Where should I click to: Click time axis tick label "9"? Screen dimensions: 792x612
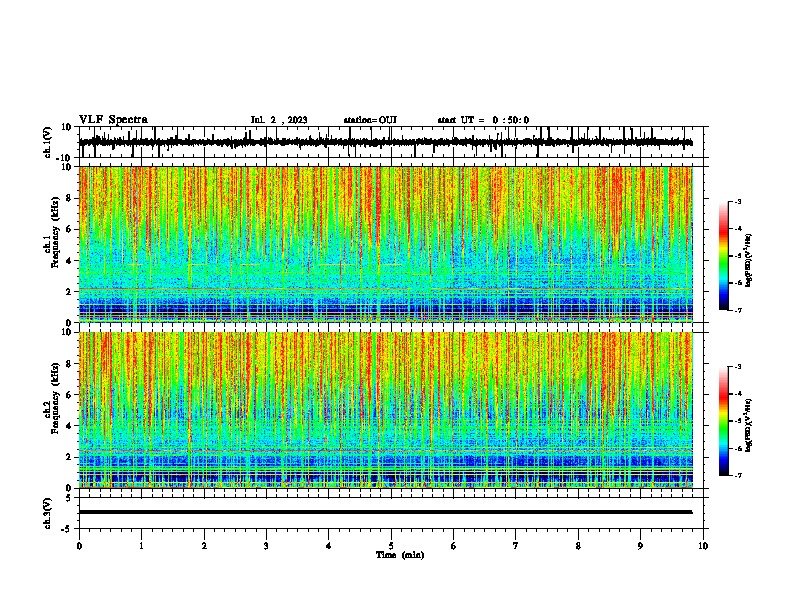(x=640, y=545)
